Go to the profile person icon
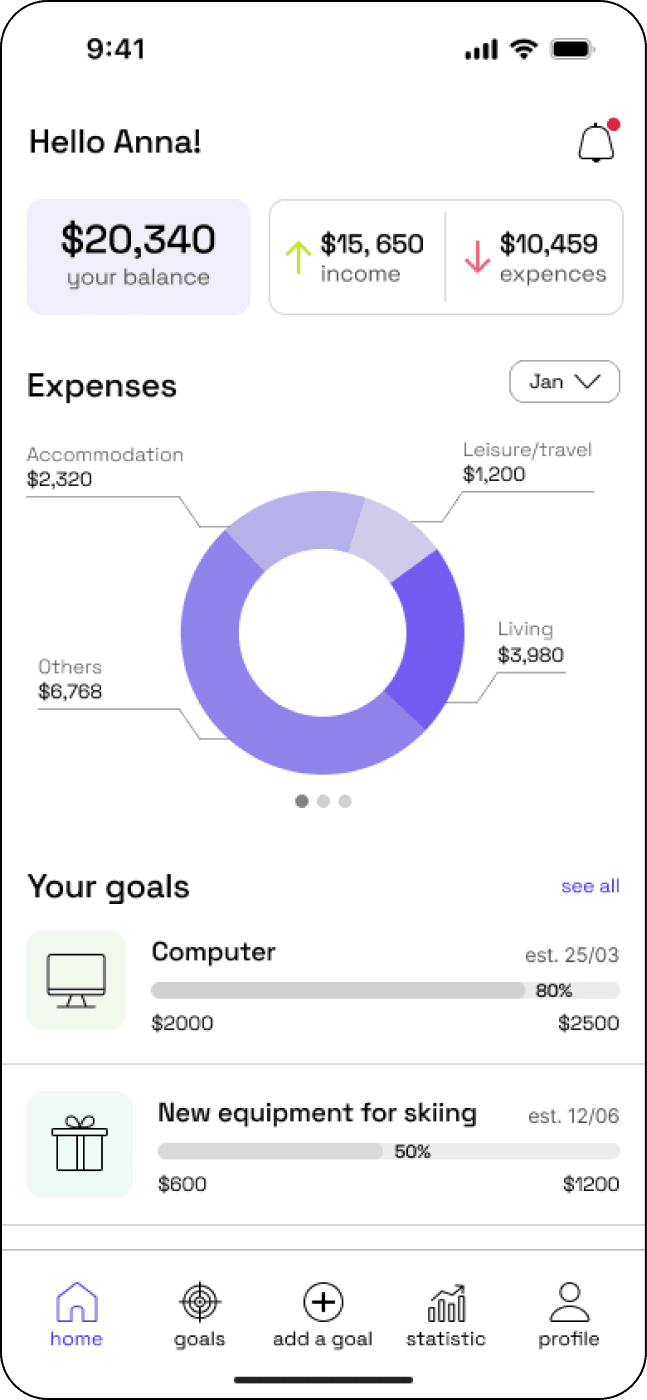The width and height of the screenshot is (647, 1400). [x=569, y=1302]
